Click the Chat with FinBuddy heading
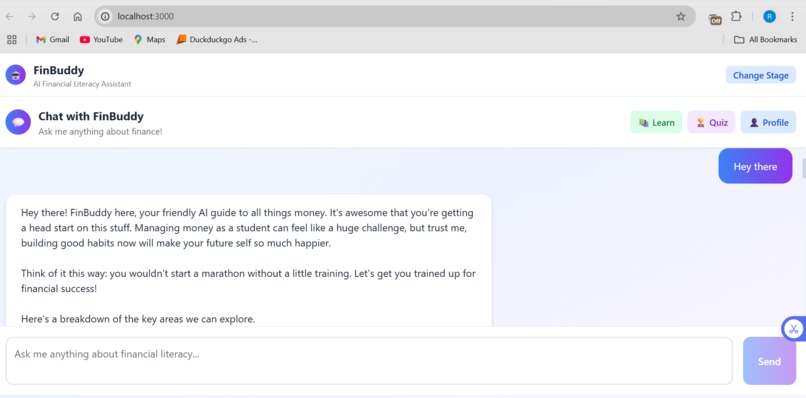Screen dimensions: 806x398 pos(91,116)
